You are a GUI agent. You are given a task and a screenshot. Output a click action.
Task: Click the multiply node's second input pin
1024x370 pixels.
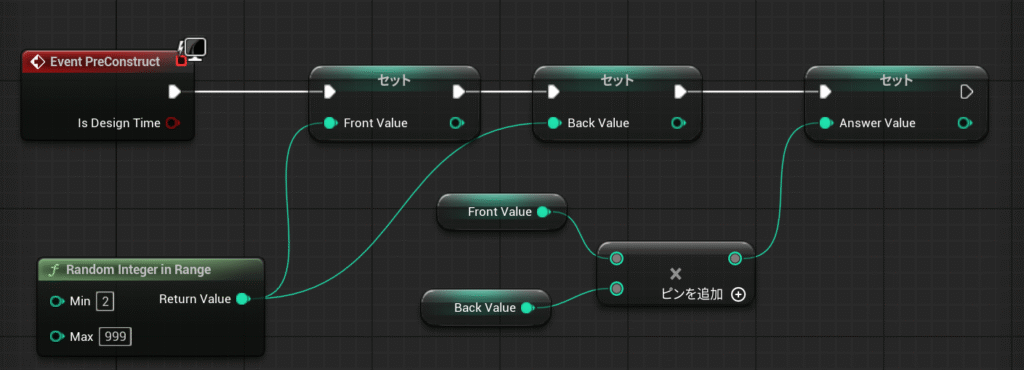click(x=616, y=288)
